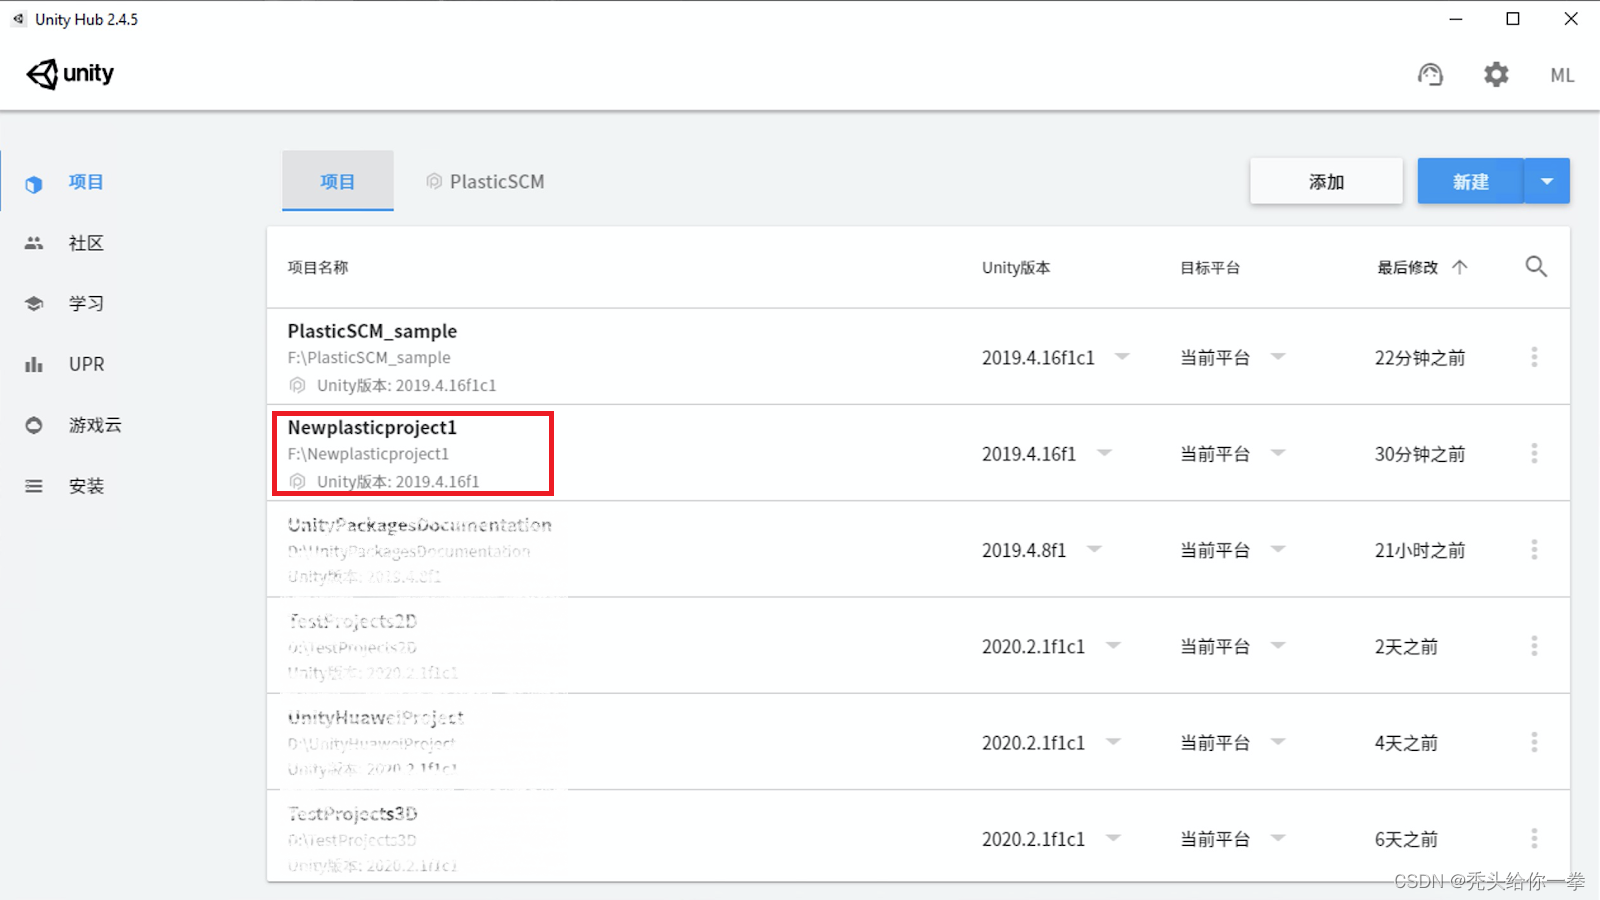Click the 添加 add button
The image size is (1600, 900).
pos(1326,181)
